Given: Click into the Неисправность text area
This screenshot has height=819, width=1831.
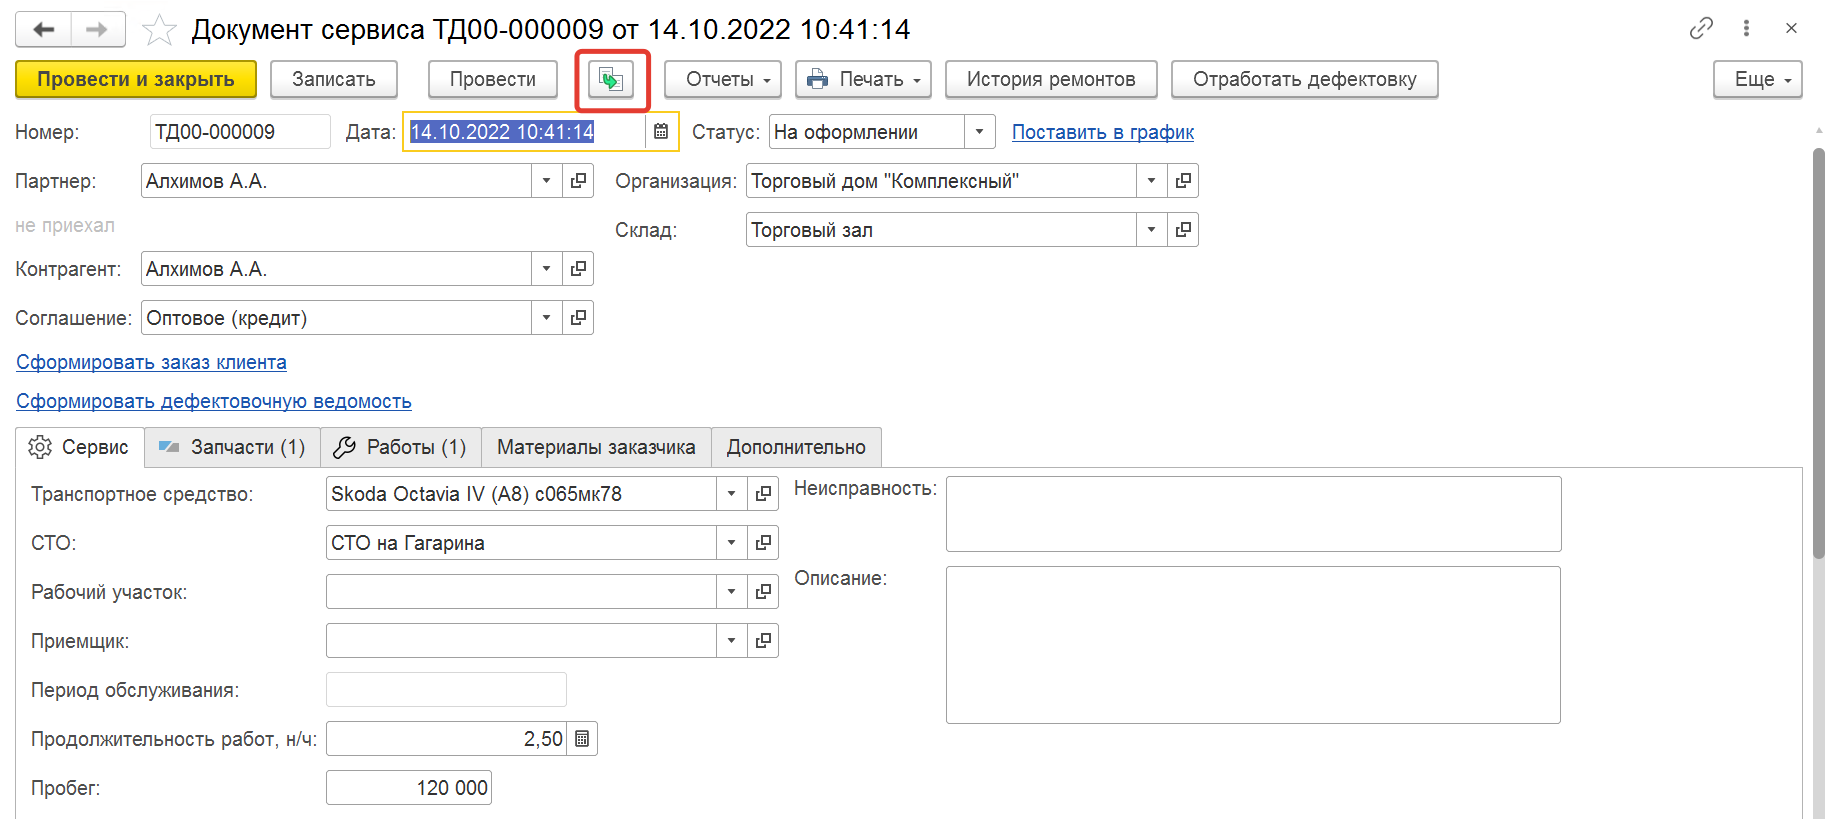Looking at the screenshot, I should (x=1254, y=514).
